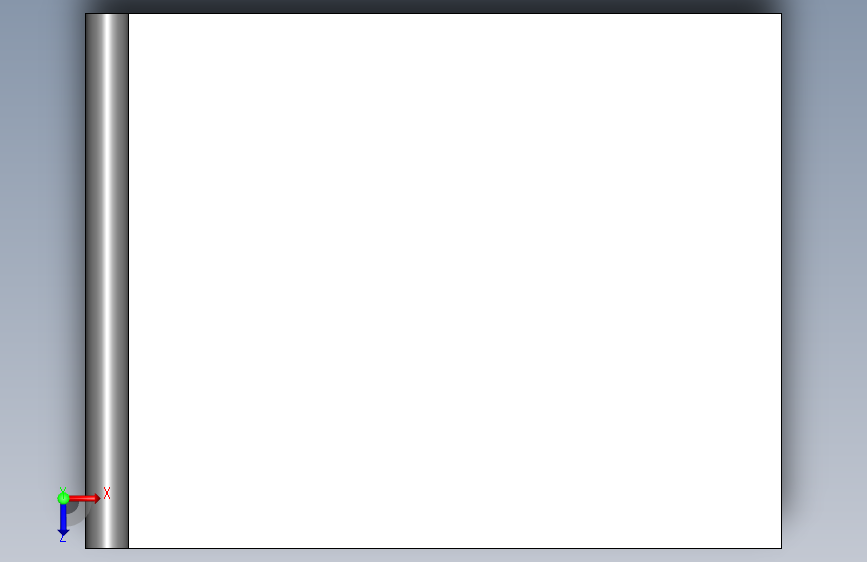Screen dimensions: 867x562
Task: Click the bottom-left corner vertex of the cylinder
Action: point(85,548)
